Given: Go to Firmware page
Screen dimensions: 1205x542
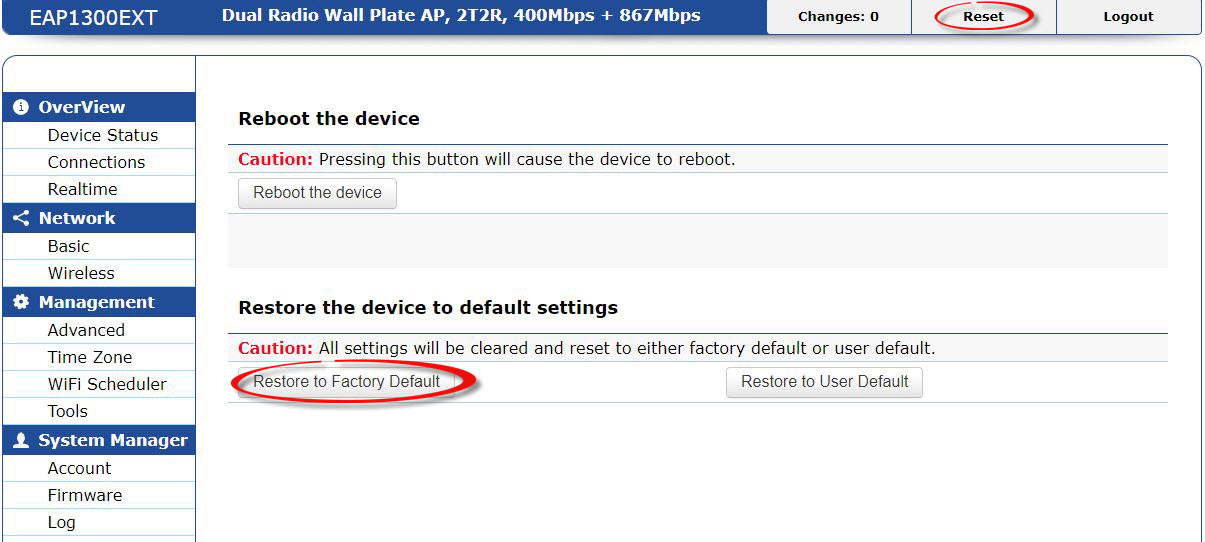Looking at the screenshot, I should coord(85,495).
